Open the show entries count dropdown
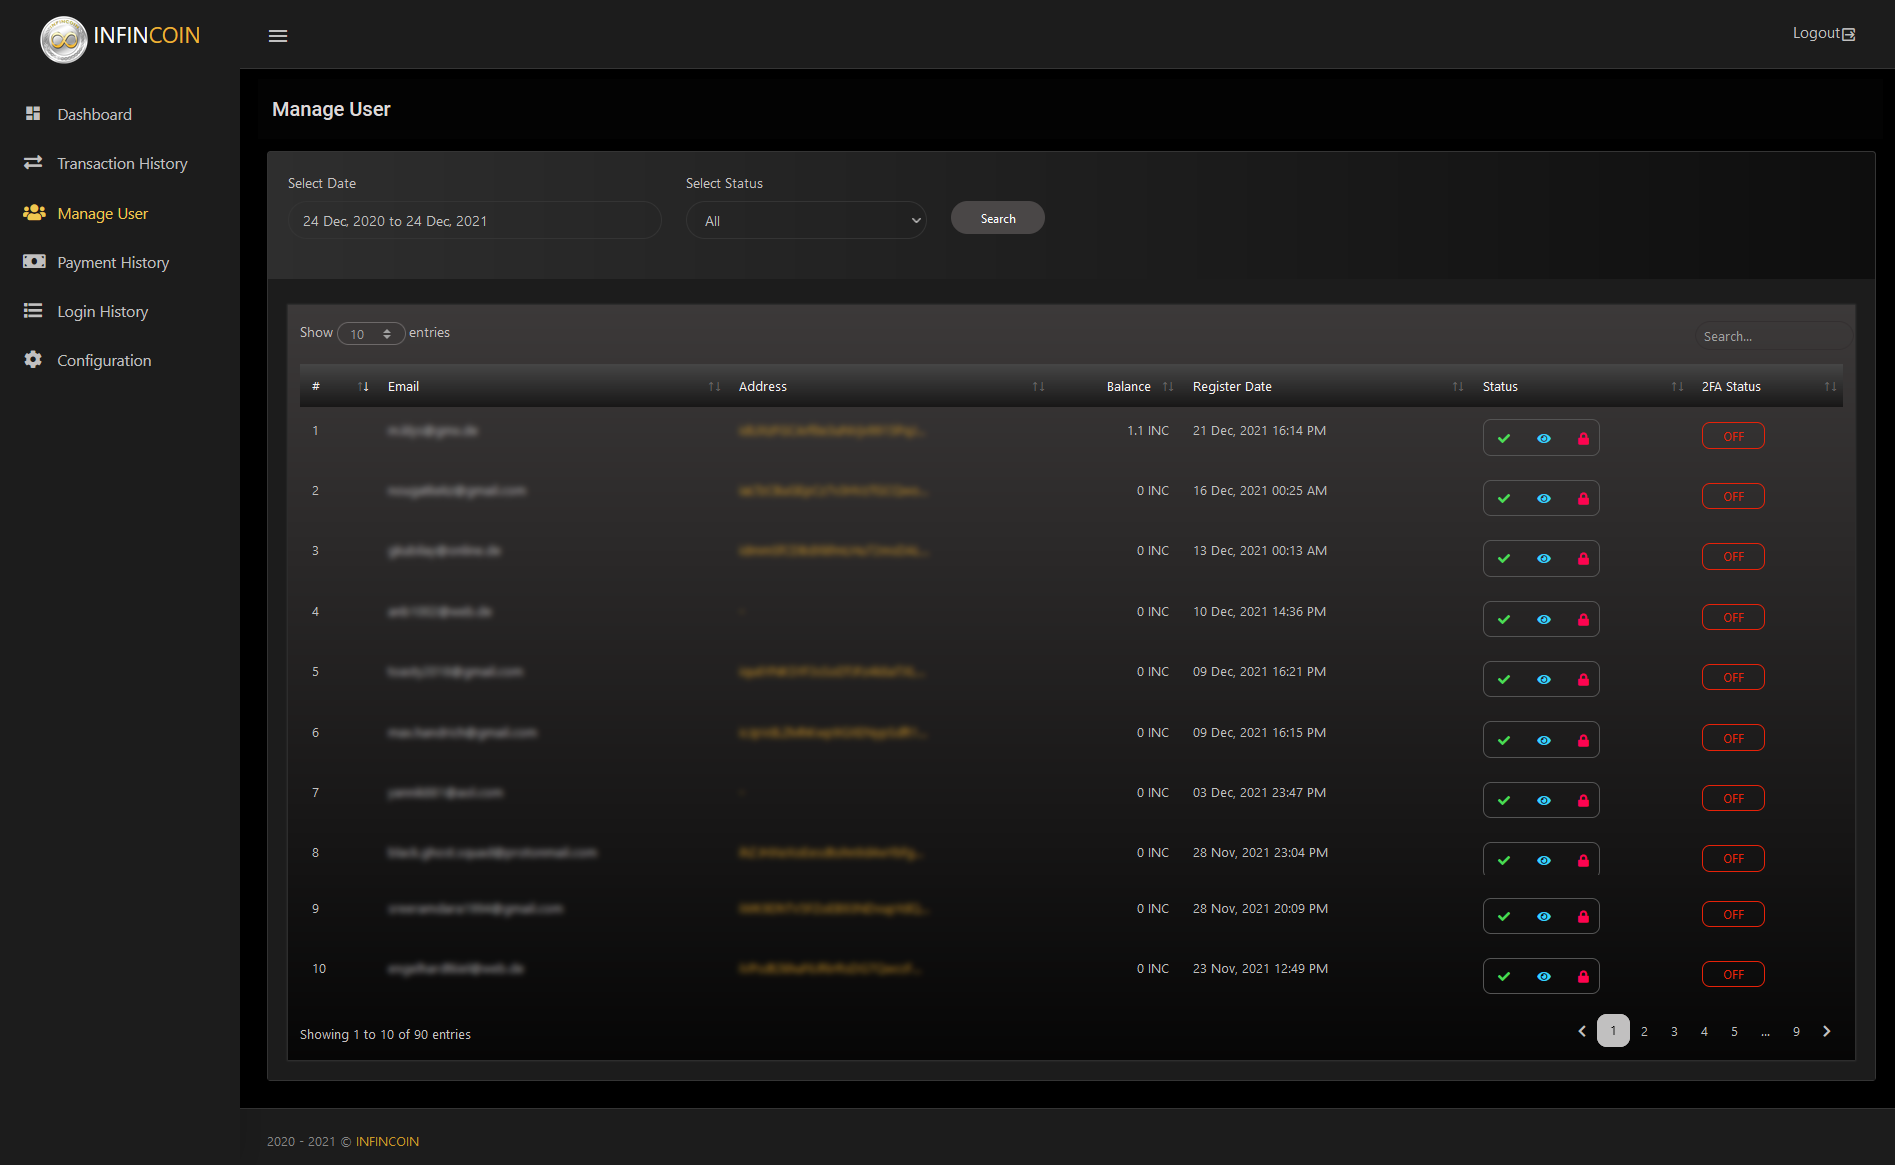The width and height of the screenshot is (1895, 1165). click(x=371, y=334)
